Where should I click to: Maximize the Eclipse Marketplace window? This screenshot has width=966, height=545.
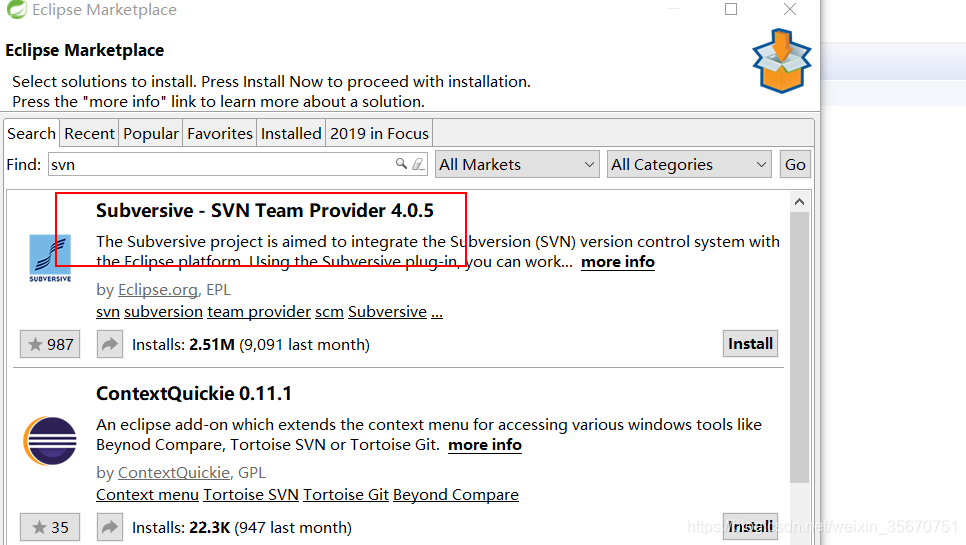point(731,9)
